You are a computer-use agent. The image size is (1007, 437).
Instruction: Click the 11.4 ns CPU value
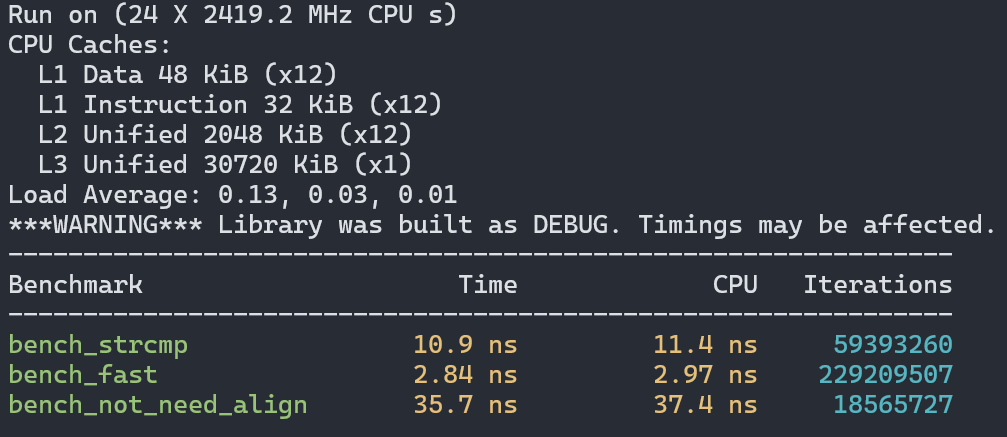[705, 345]
